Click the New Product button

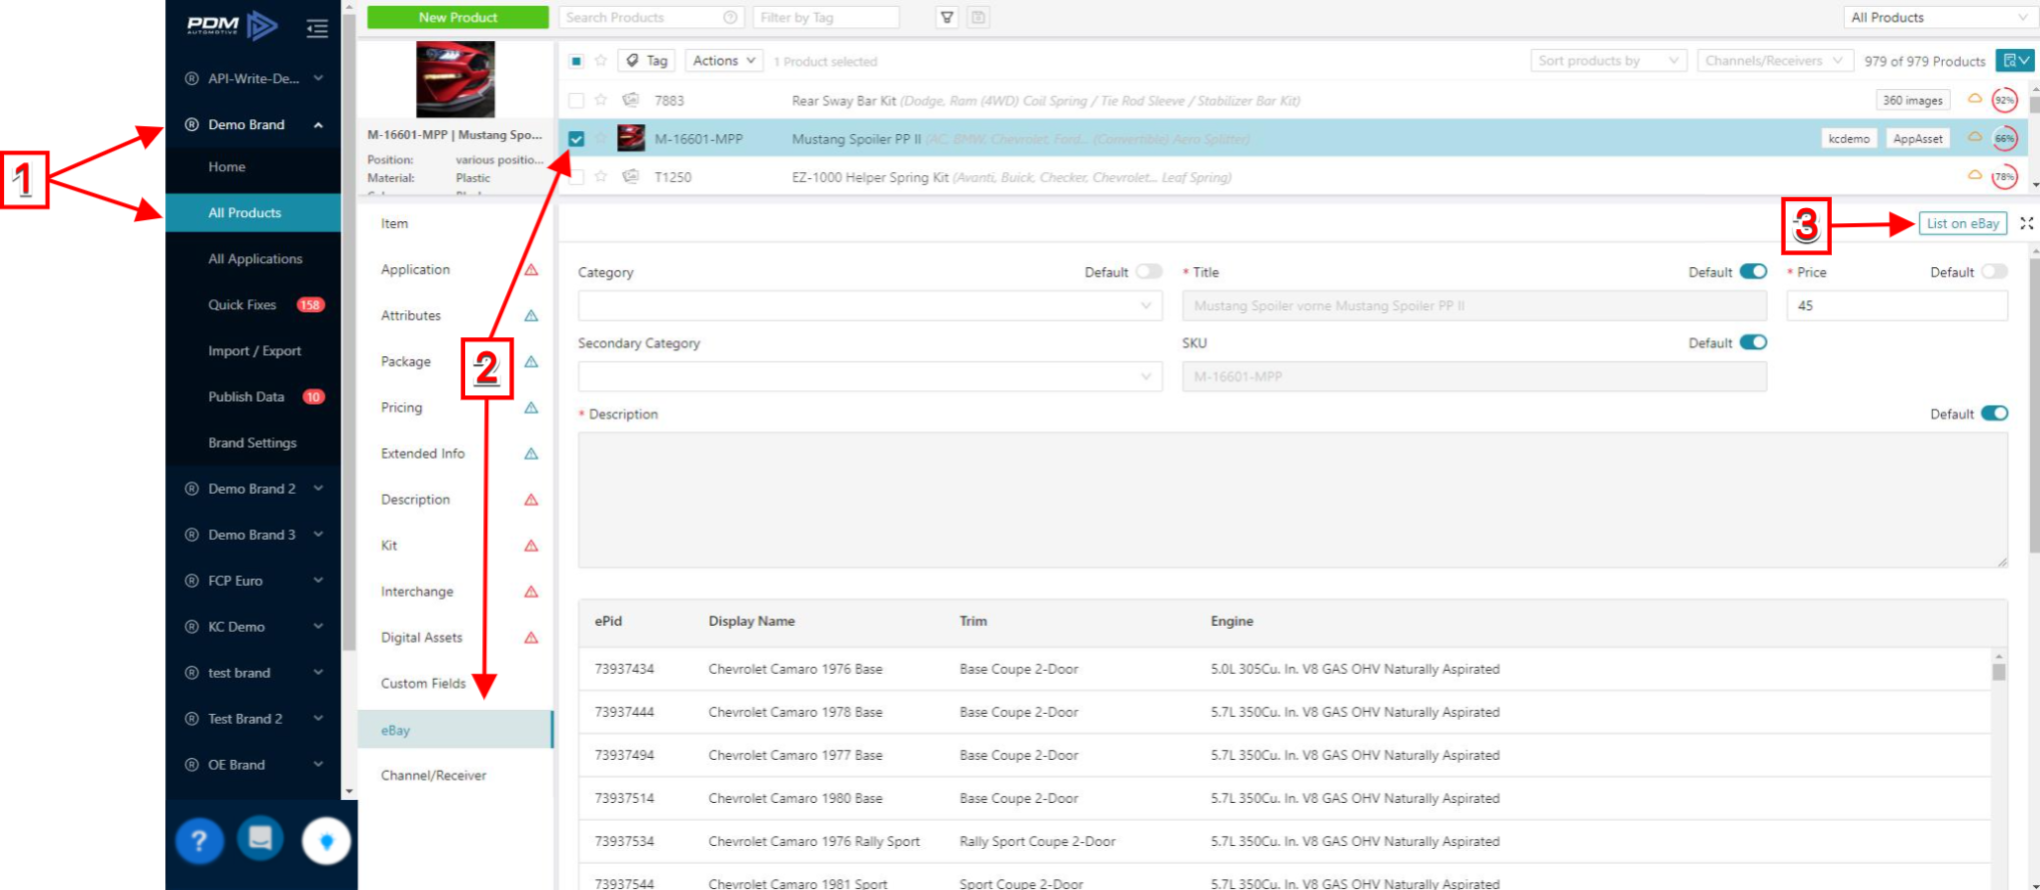click(x=458, y=17)
